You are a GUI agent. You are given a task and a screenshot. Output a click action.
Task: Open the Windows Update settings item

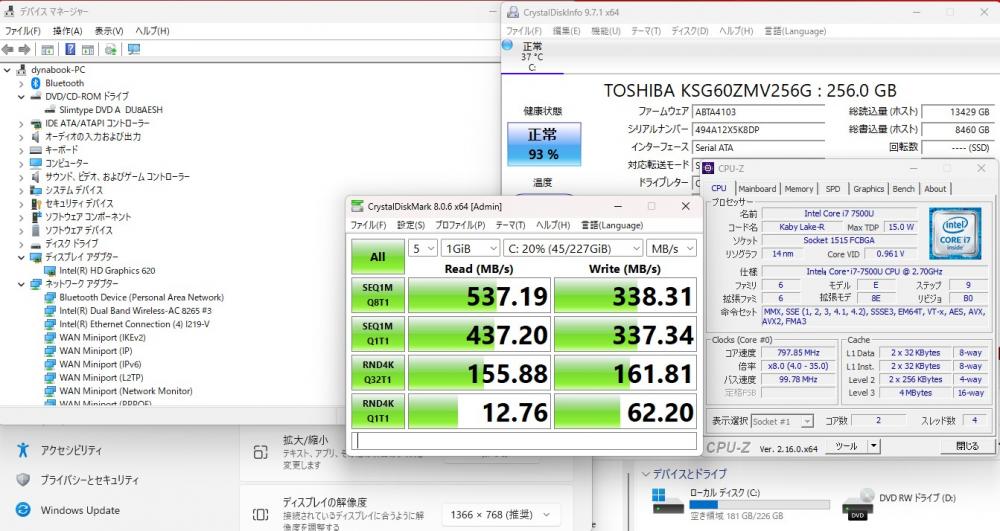point(79,511)
